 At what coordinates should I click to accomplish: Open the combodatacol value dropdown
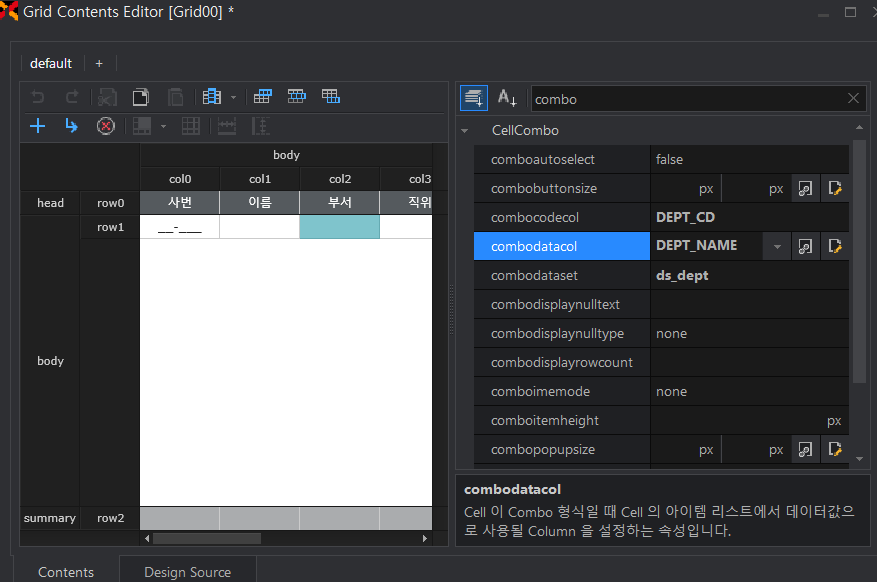pos(777,246)
